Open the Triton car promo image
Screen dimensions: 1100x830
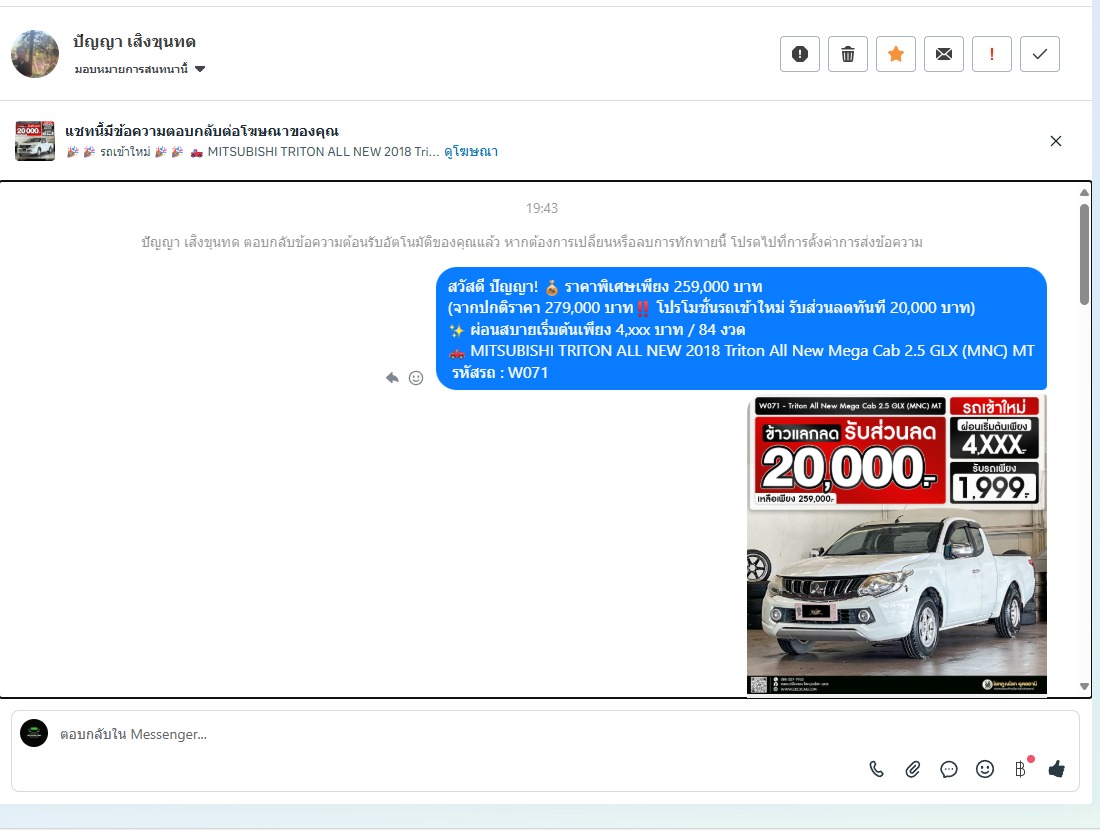tap(897, 544)
